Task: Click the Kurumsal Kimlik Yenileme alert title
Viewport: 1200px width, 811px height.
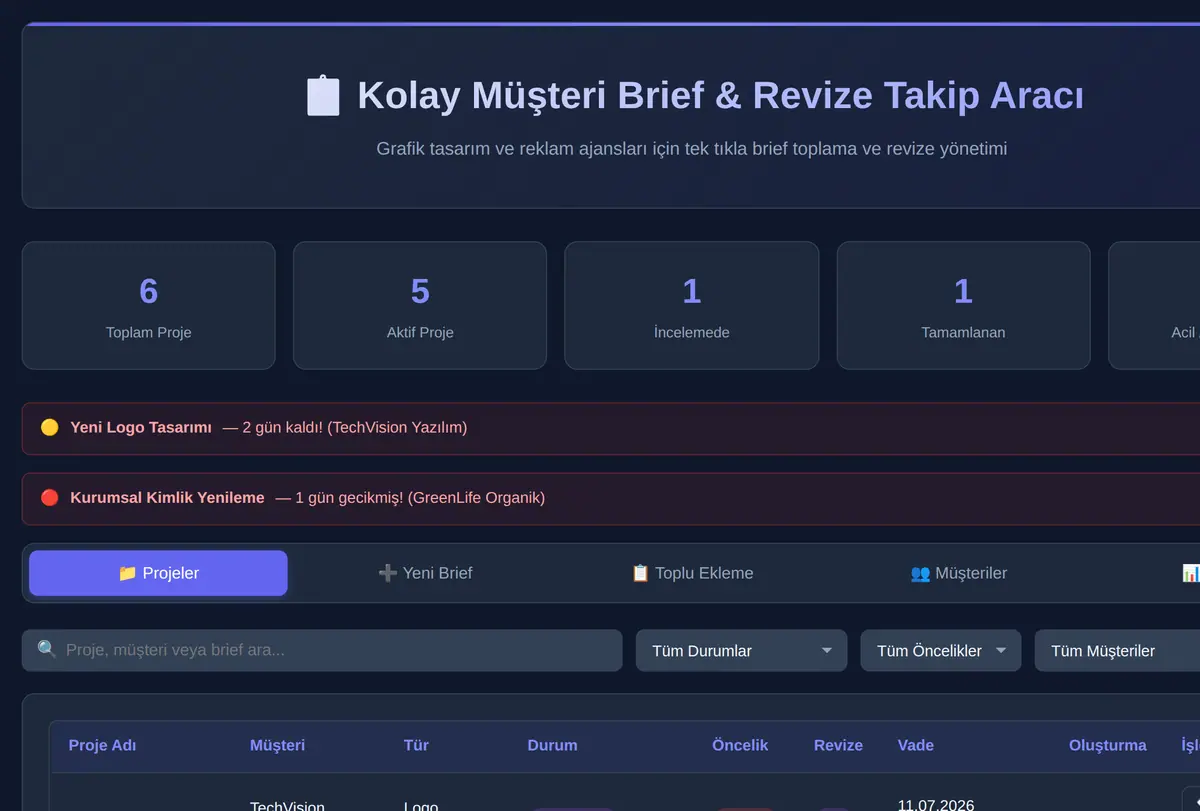Action: point(167,497)
